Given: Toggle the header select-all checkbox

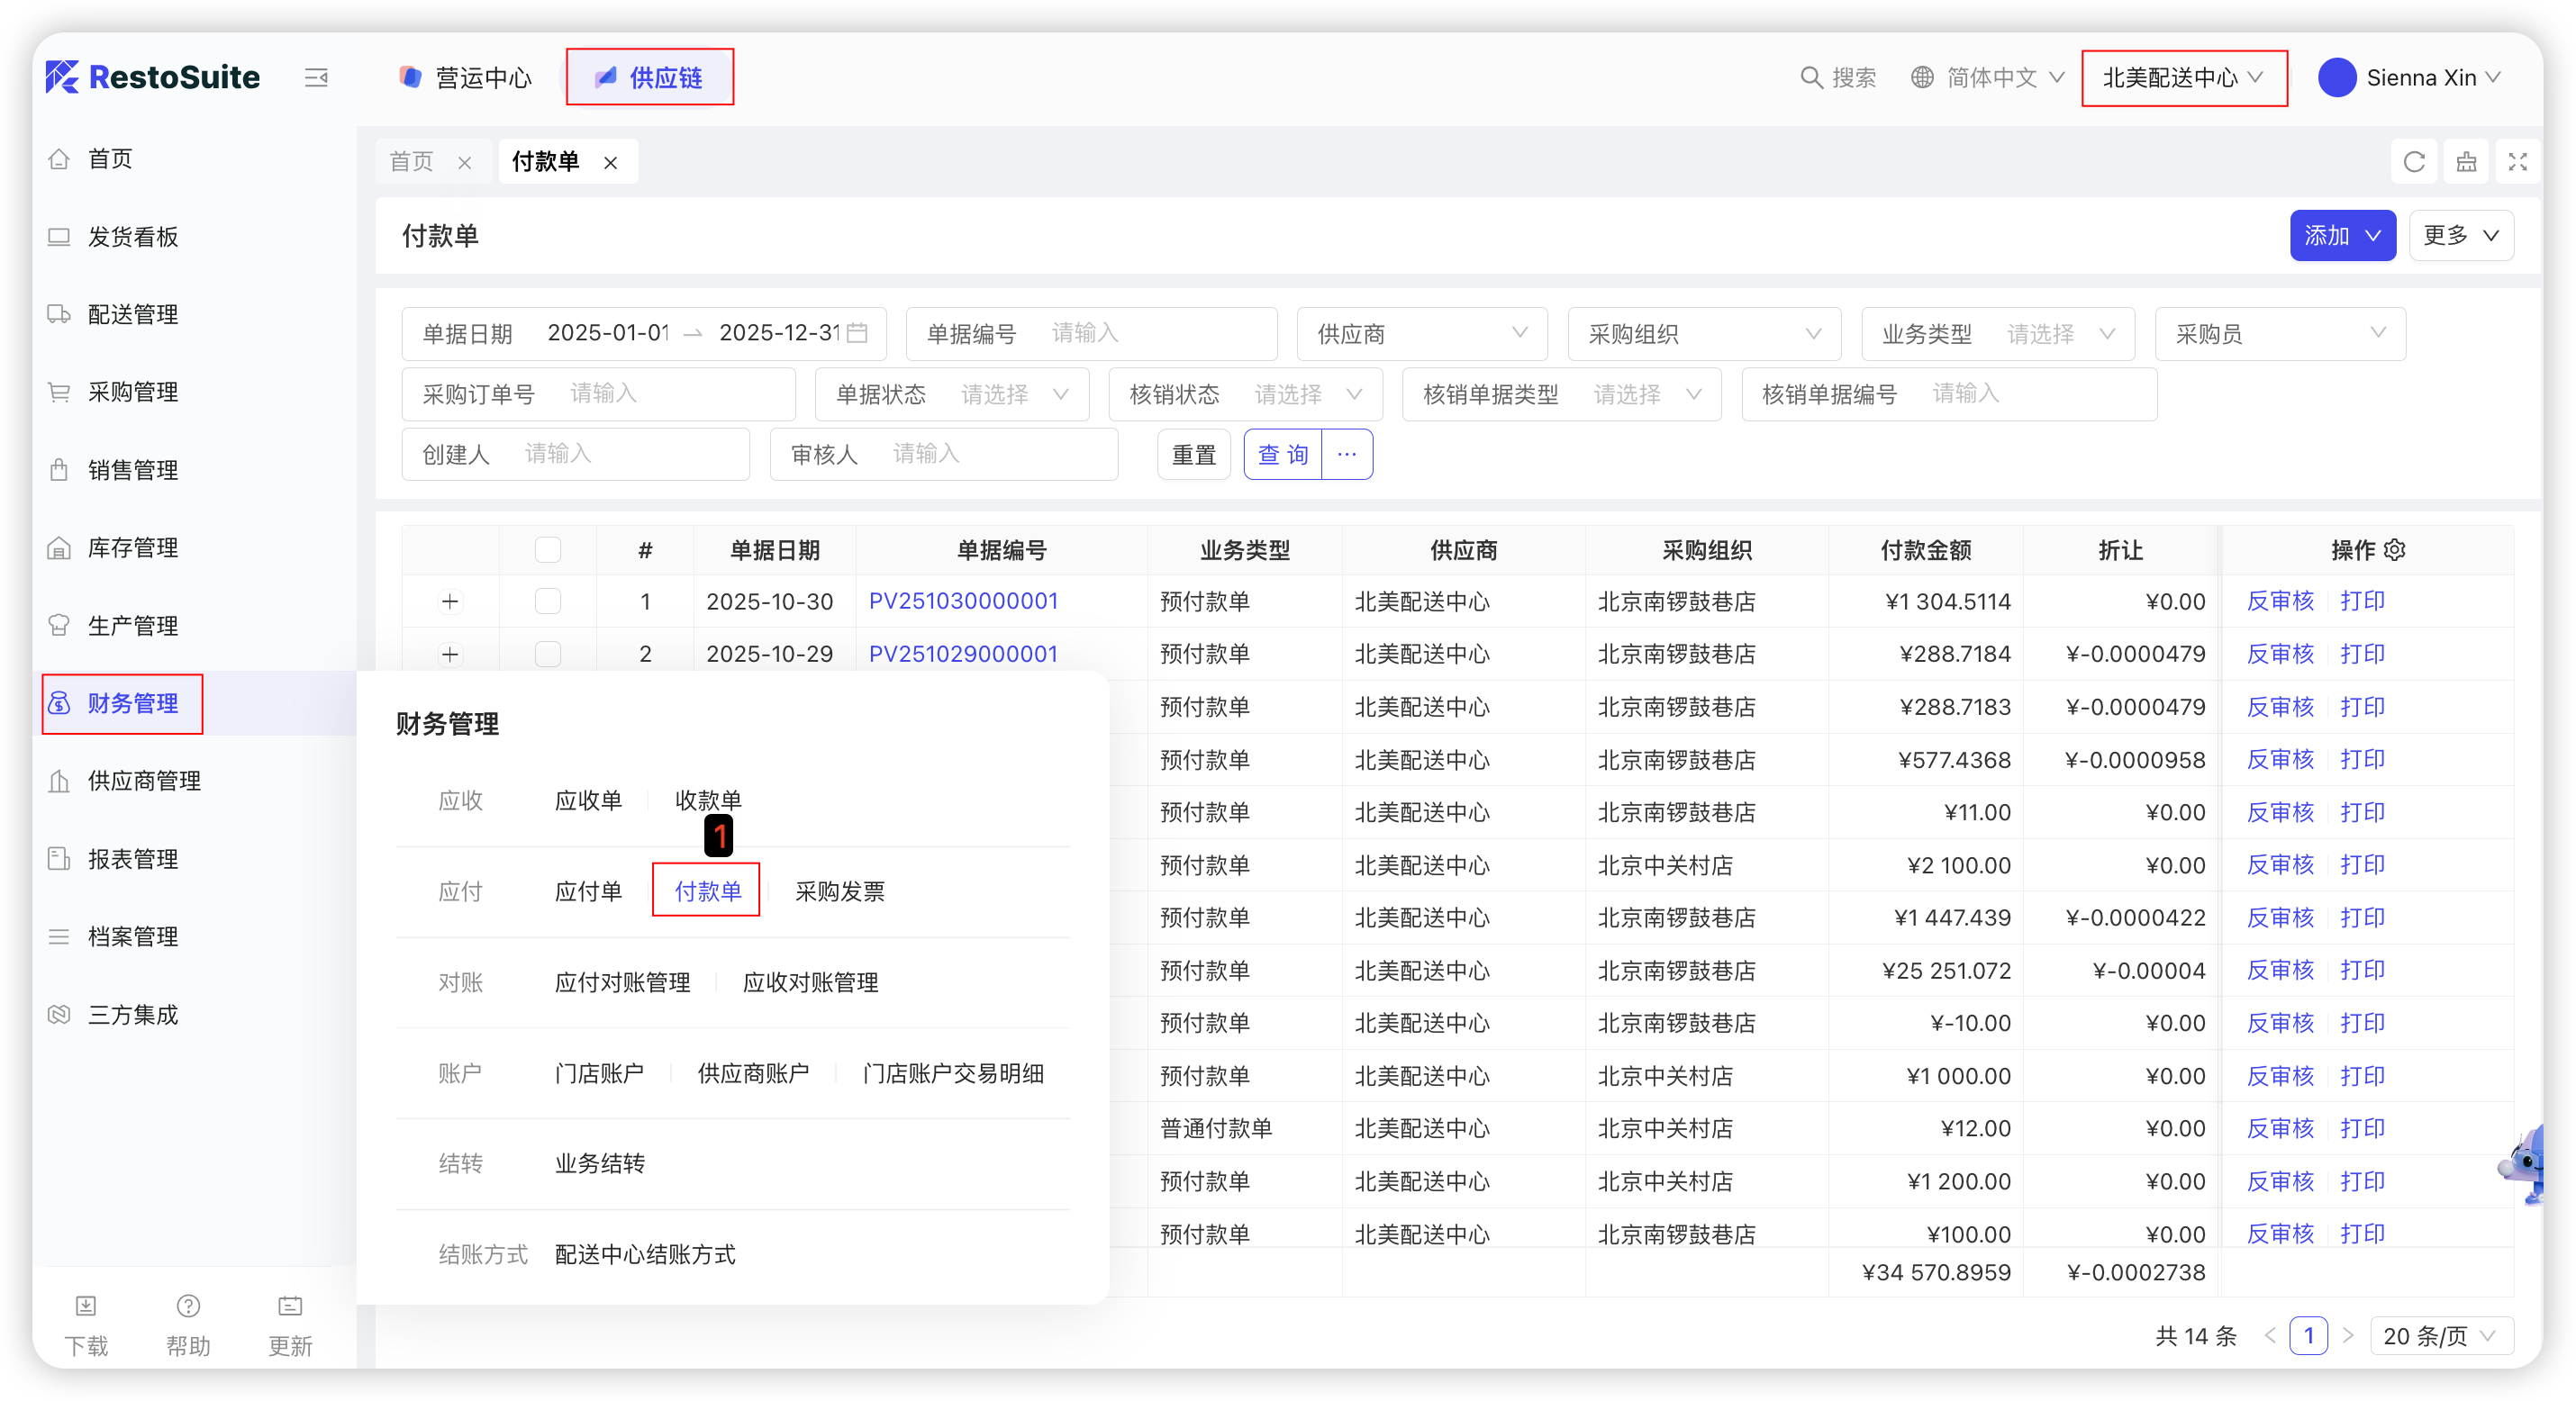Looking at the screenshot, I should [548, 550].
